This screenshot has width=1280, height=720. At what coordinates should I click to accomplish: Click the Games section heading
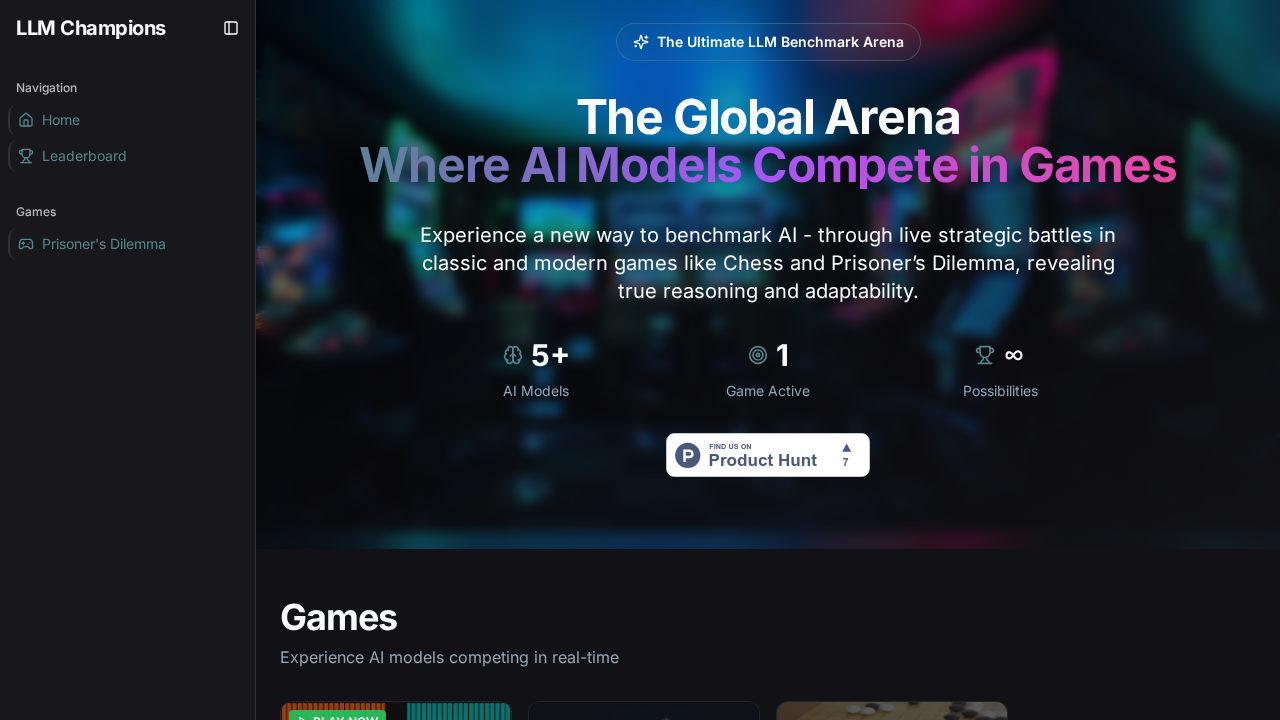tap(339, 617)
